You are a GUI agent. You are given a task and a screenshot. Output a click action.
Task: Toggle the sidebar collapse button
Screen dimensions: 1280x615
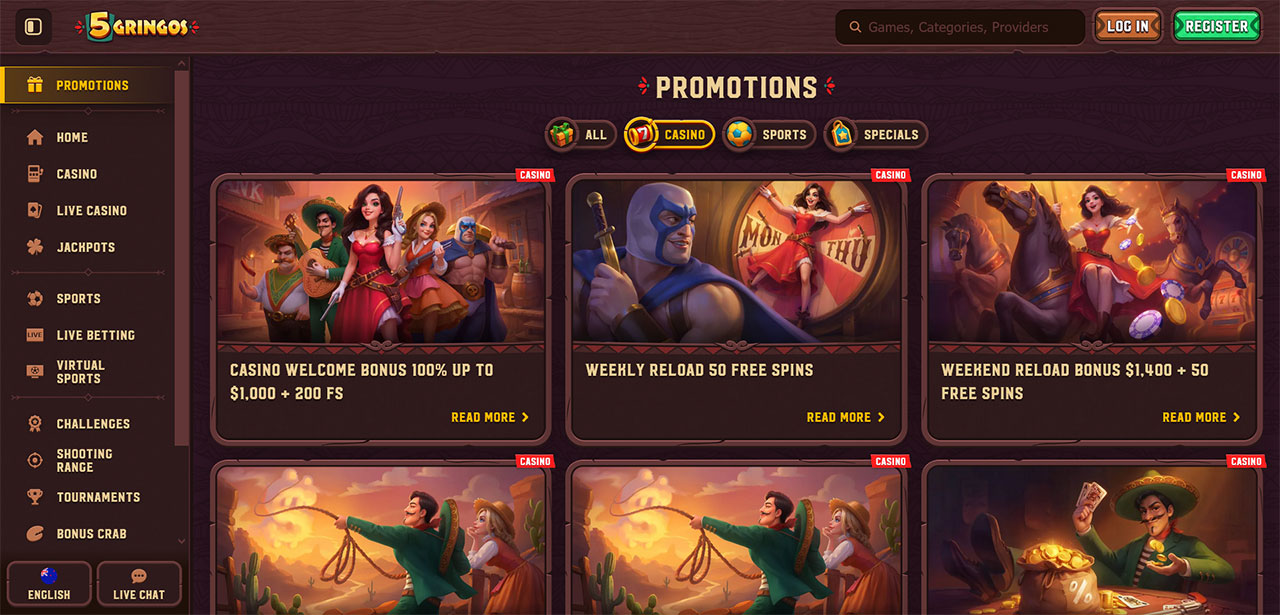pyautogui.click(x=33, y=27)
